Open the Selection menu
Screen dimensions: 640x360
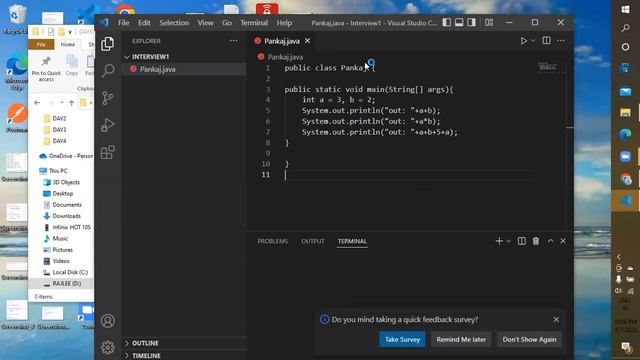[174, 23]
